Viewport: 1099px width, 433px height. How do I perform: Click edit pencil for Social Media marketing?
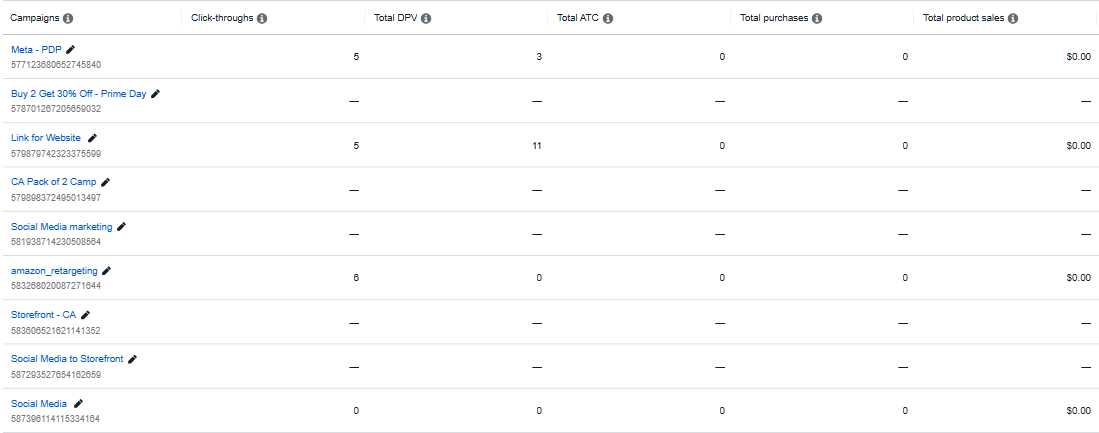(122, 226)
